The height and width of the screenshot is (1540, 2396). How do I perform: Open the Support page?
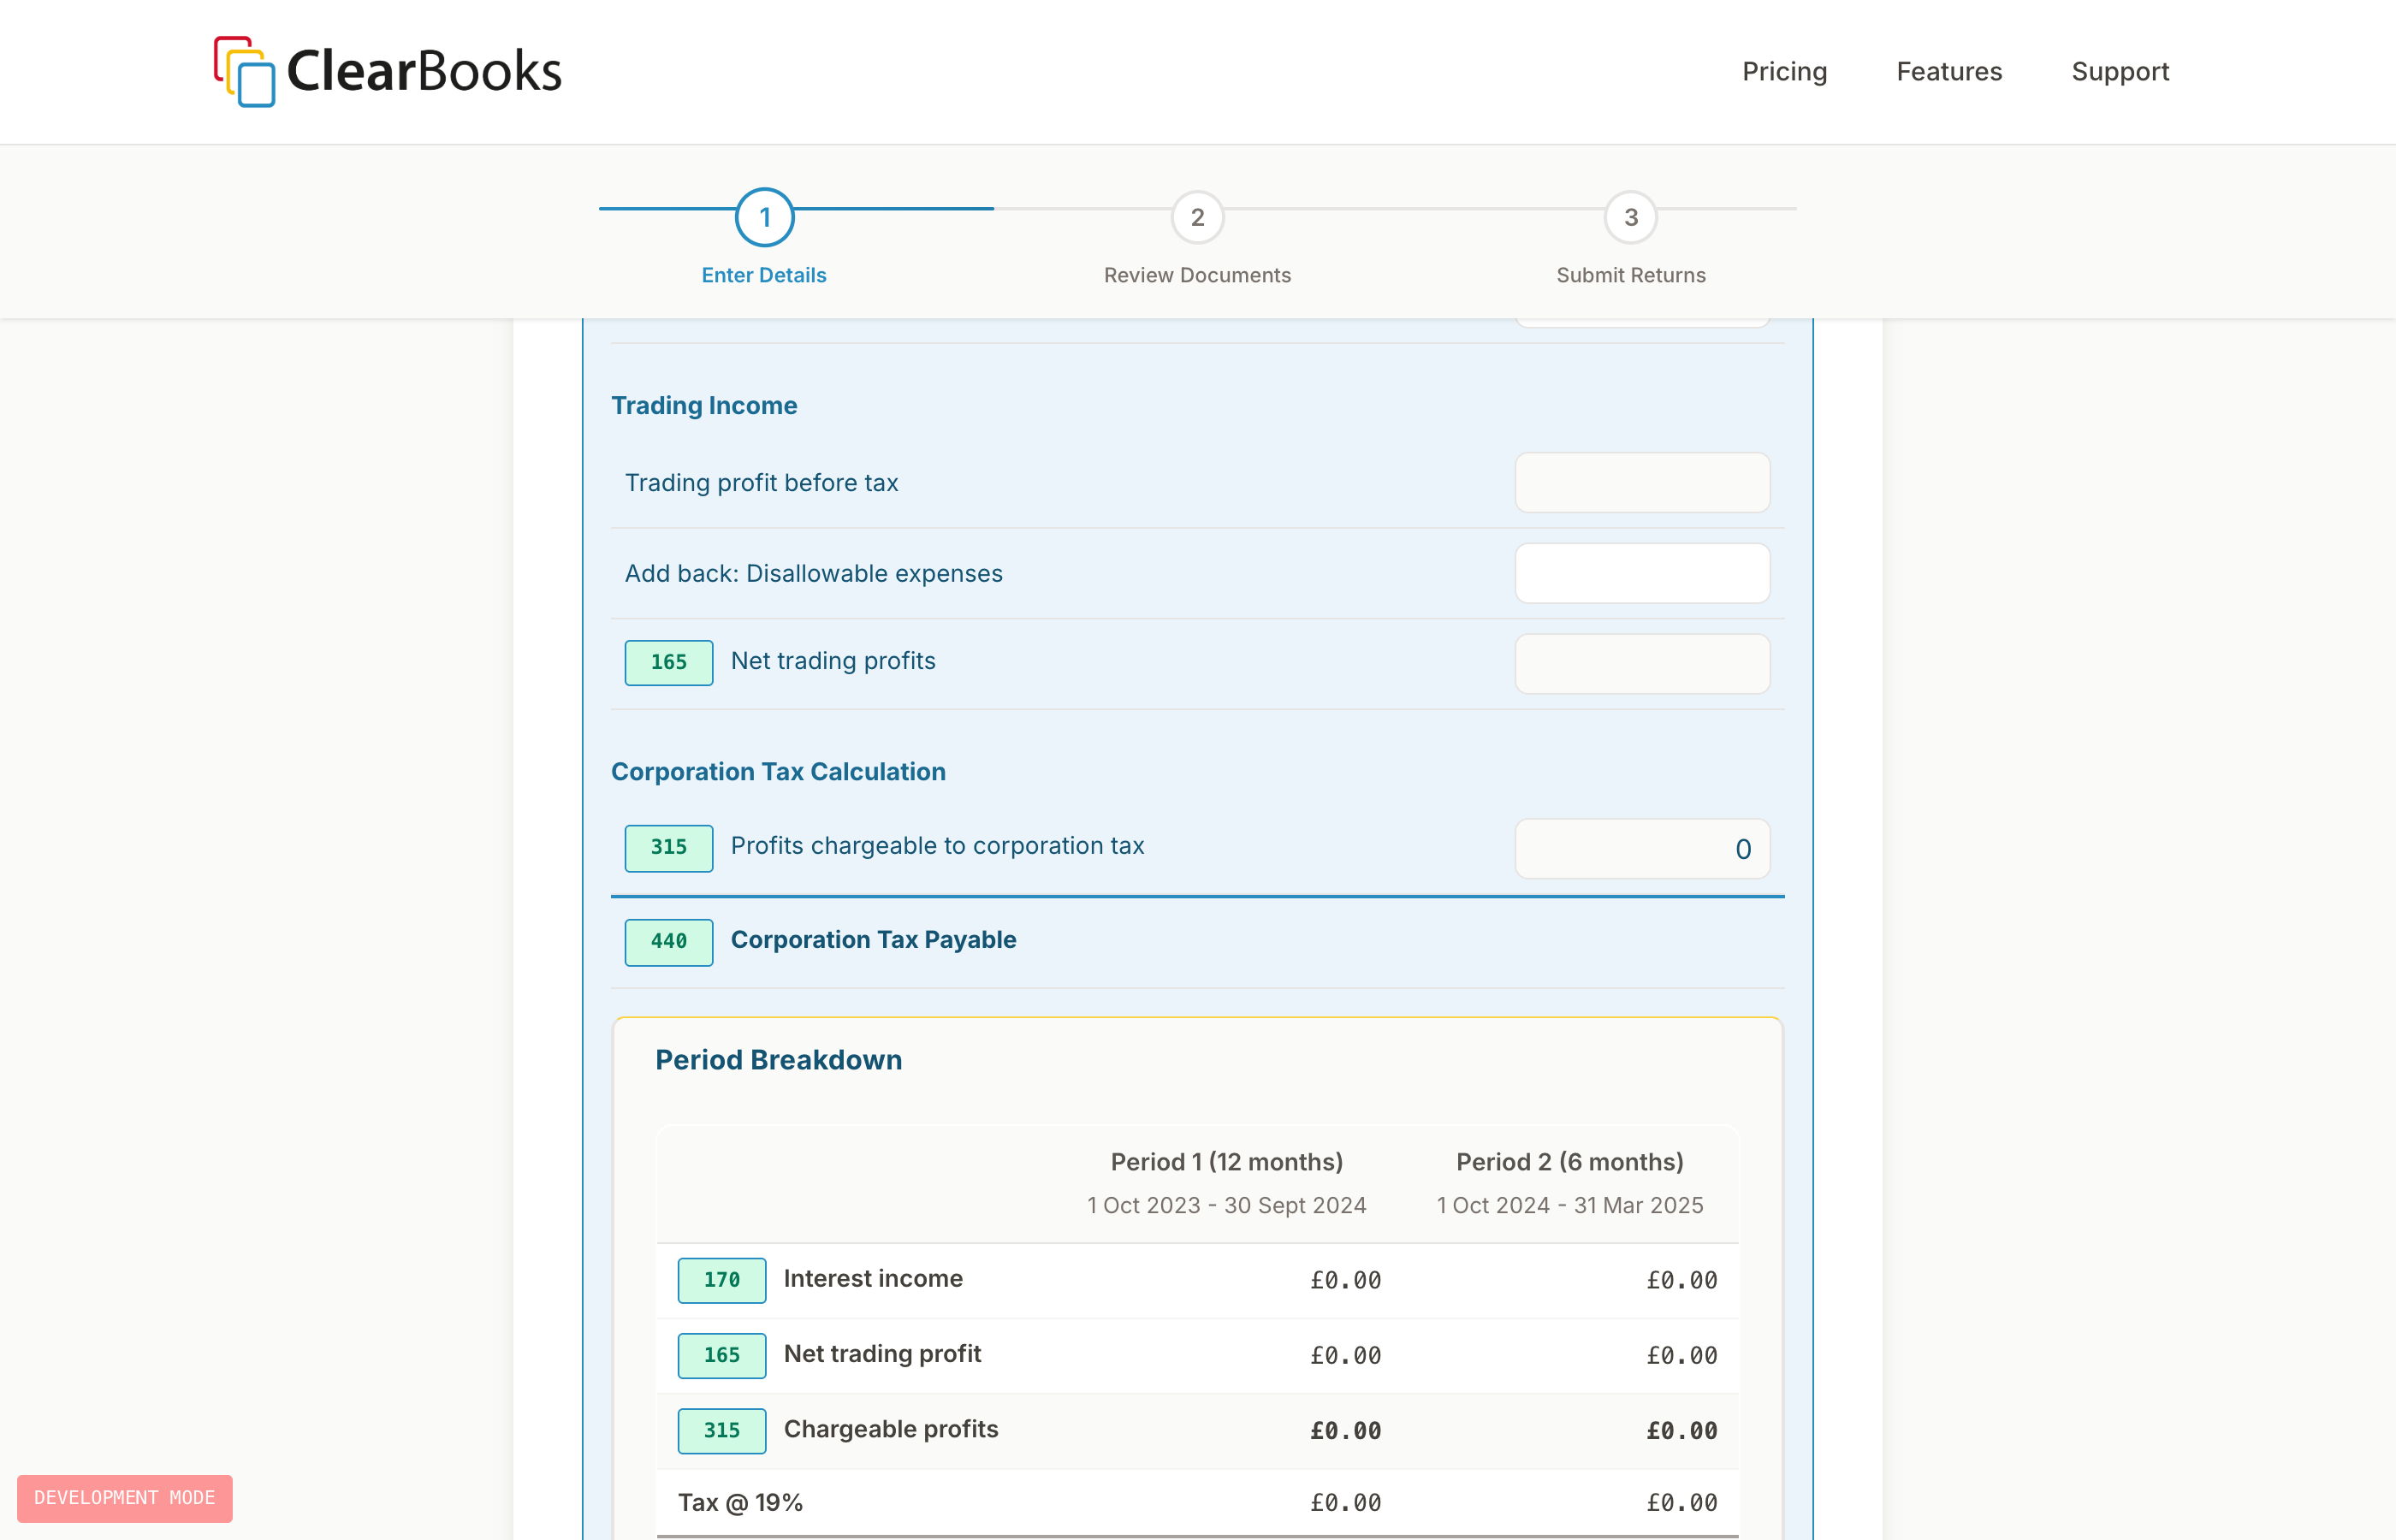2120,71
